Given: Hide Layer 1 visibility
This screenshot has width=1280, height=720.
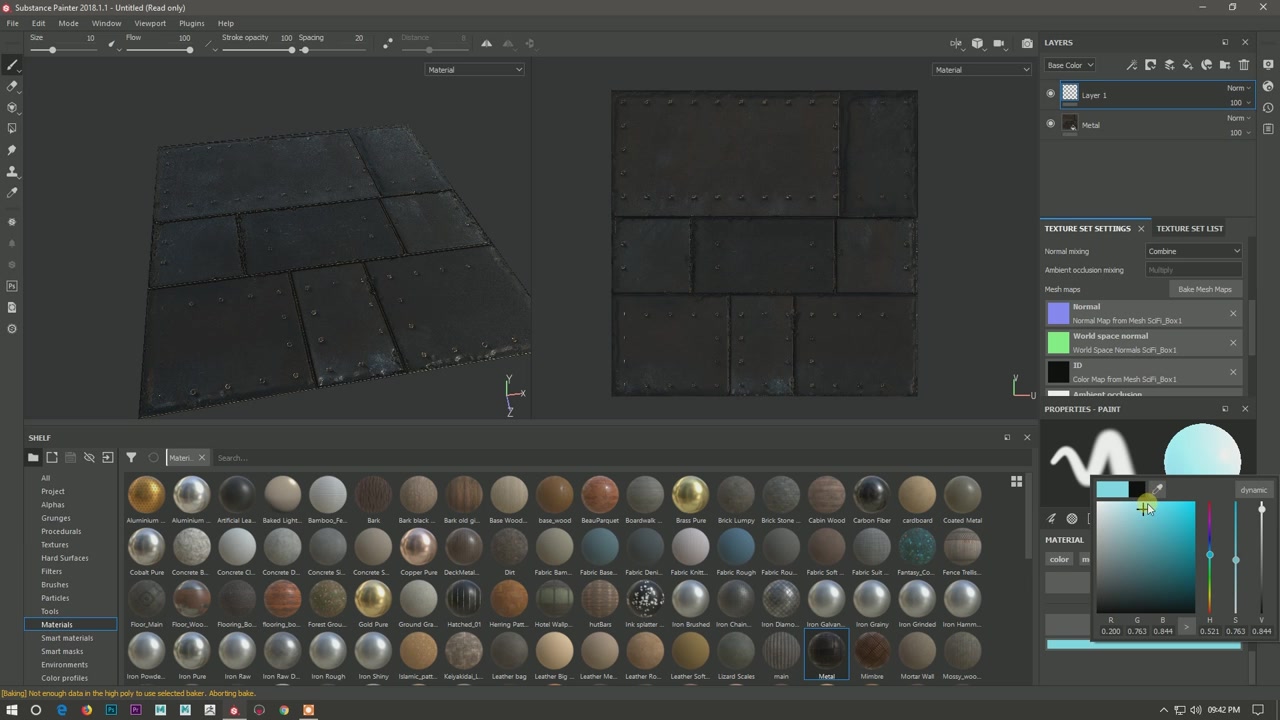Looking at the screenshot, I should (x=1050, y=94).
